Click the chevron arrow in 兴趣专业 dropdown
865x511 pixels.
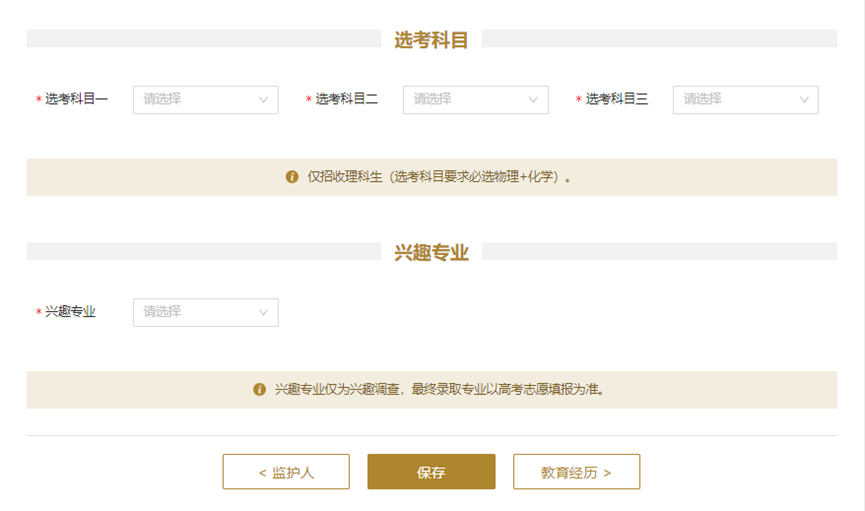point(264,312)
